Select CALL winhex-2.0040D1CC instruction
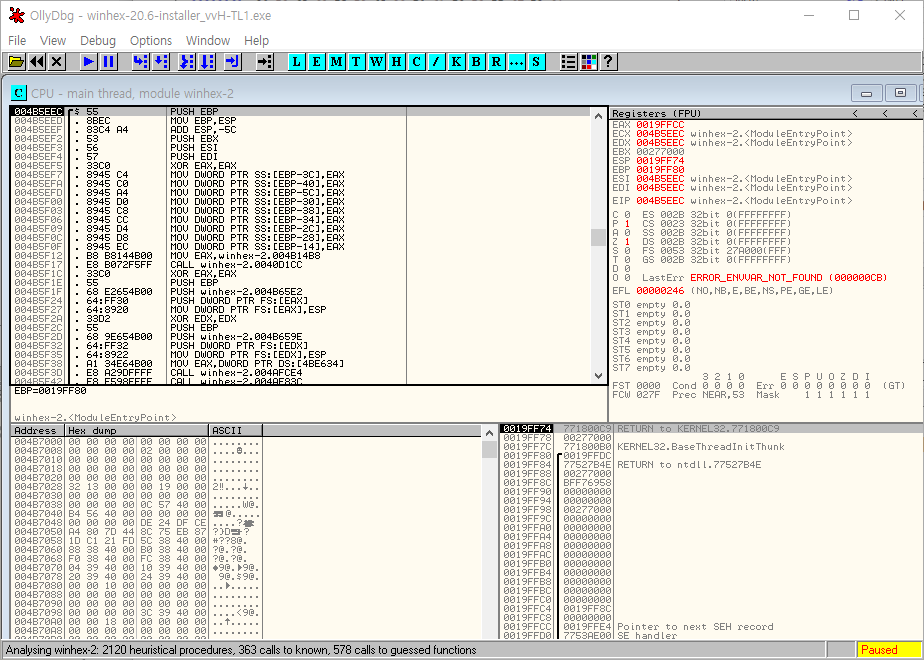Viewport: 924px width, 660px height. pyautogui.click(x=301, y=265)
